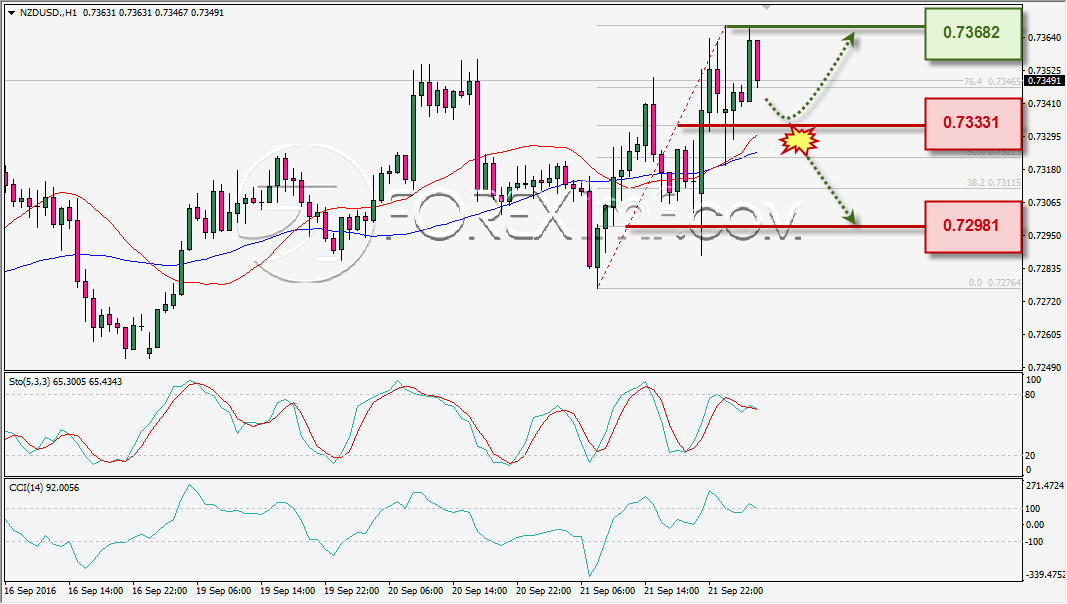
Task: Click price axis label 0.72835
Action: tap(1044, 269)
